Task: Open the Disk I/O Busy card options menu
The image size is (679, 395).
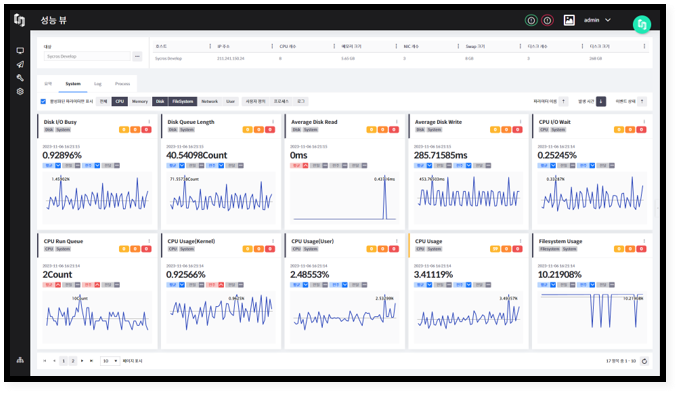Action: tap(149, 122)
